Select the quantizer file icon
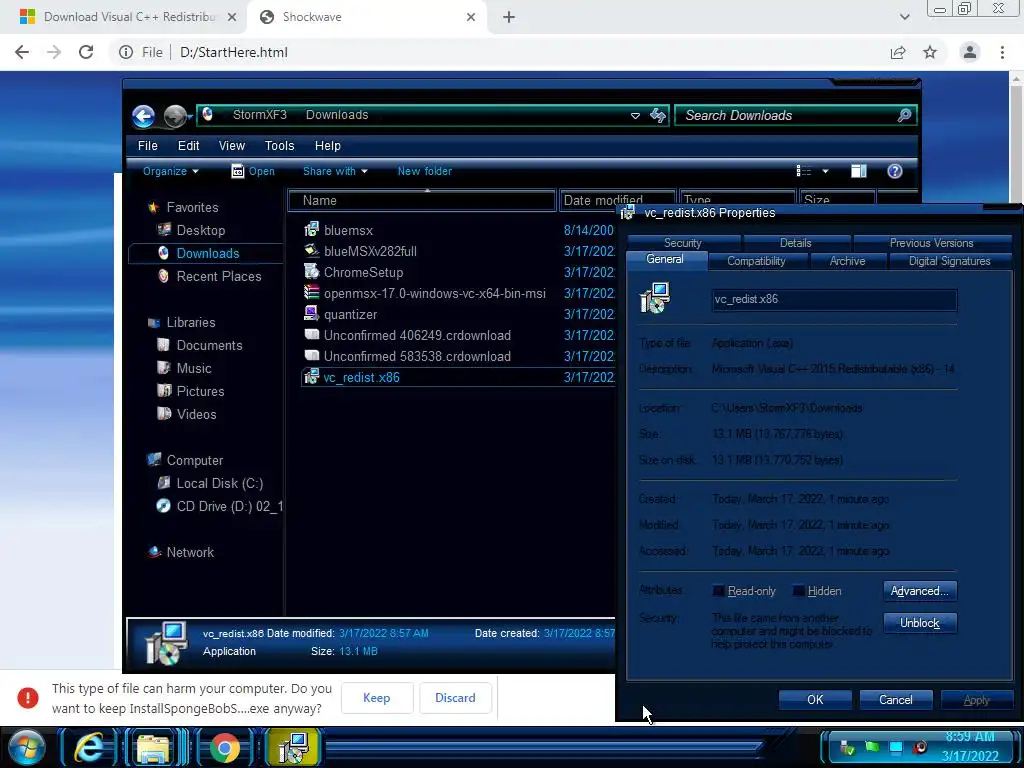1024x768 pixels. pos(312,313)
